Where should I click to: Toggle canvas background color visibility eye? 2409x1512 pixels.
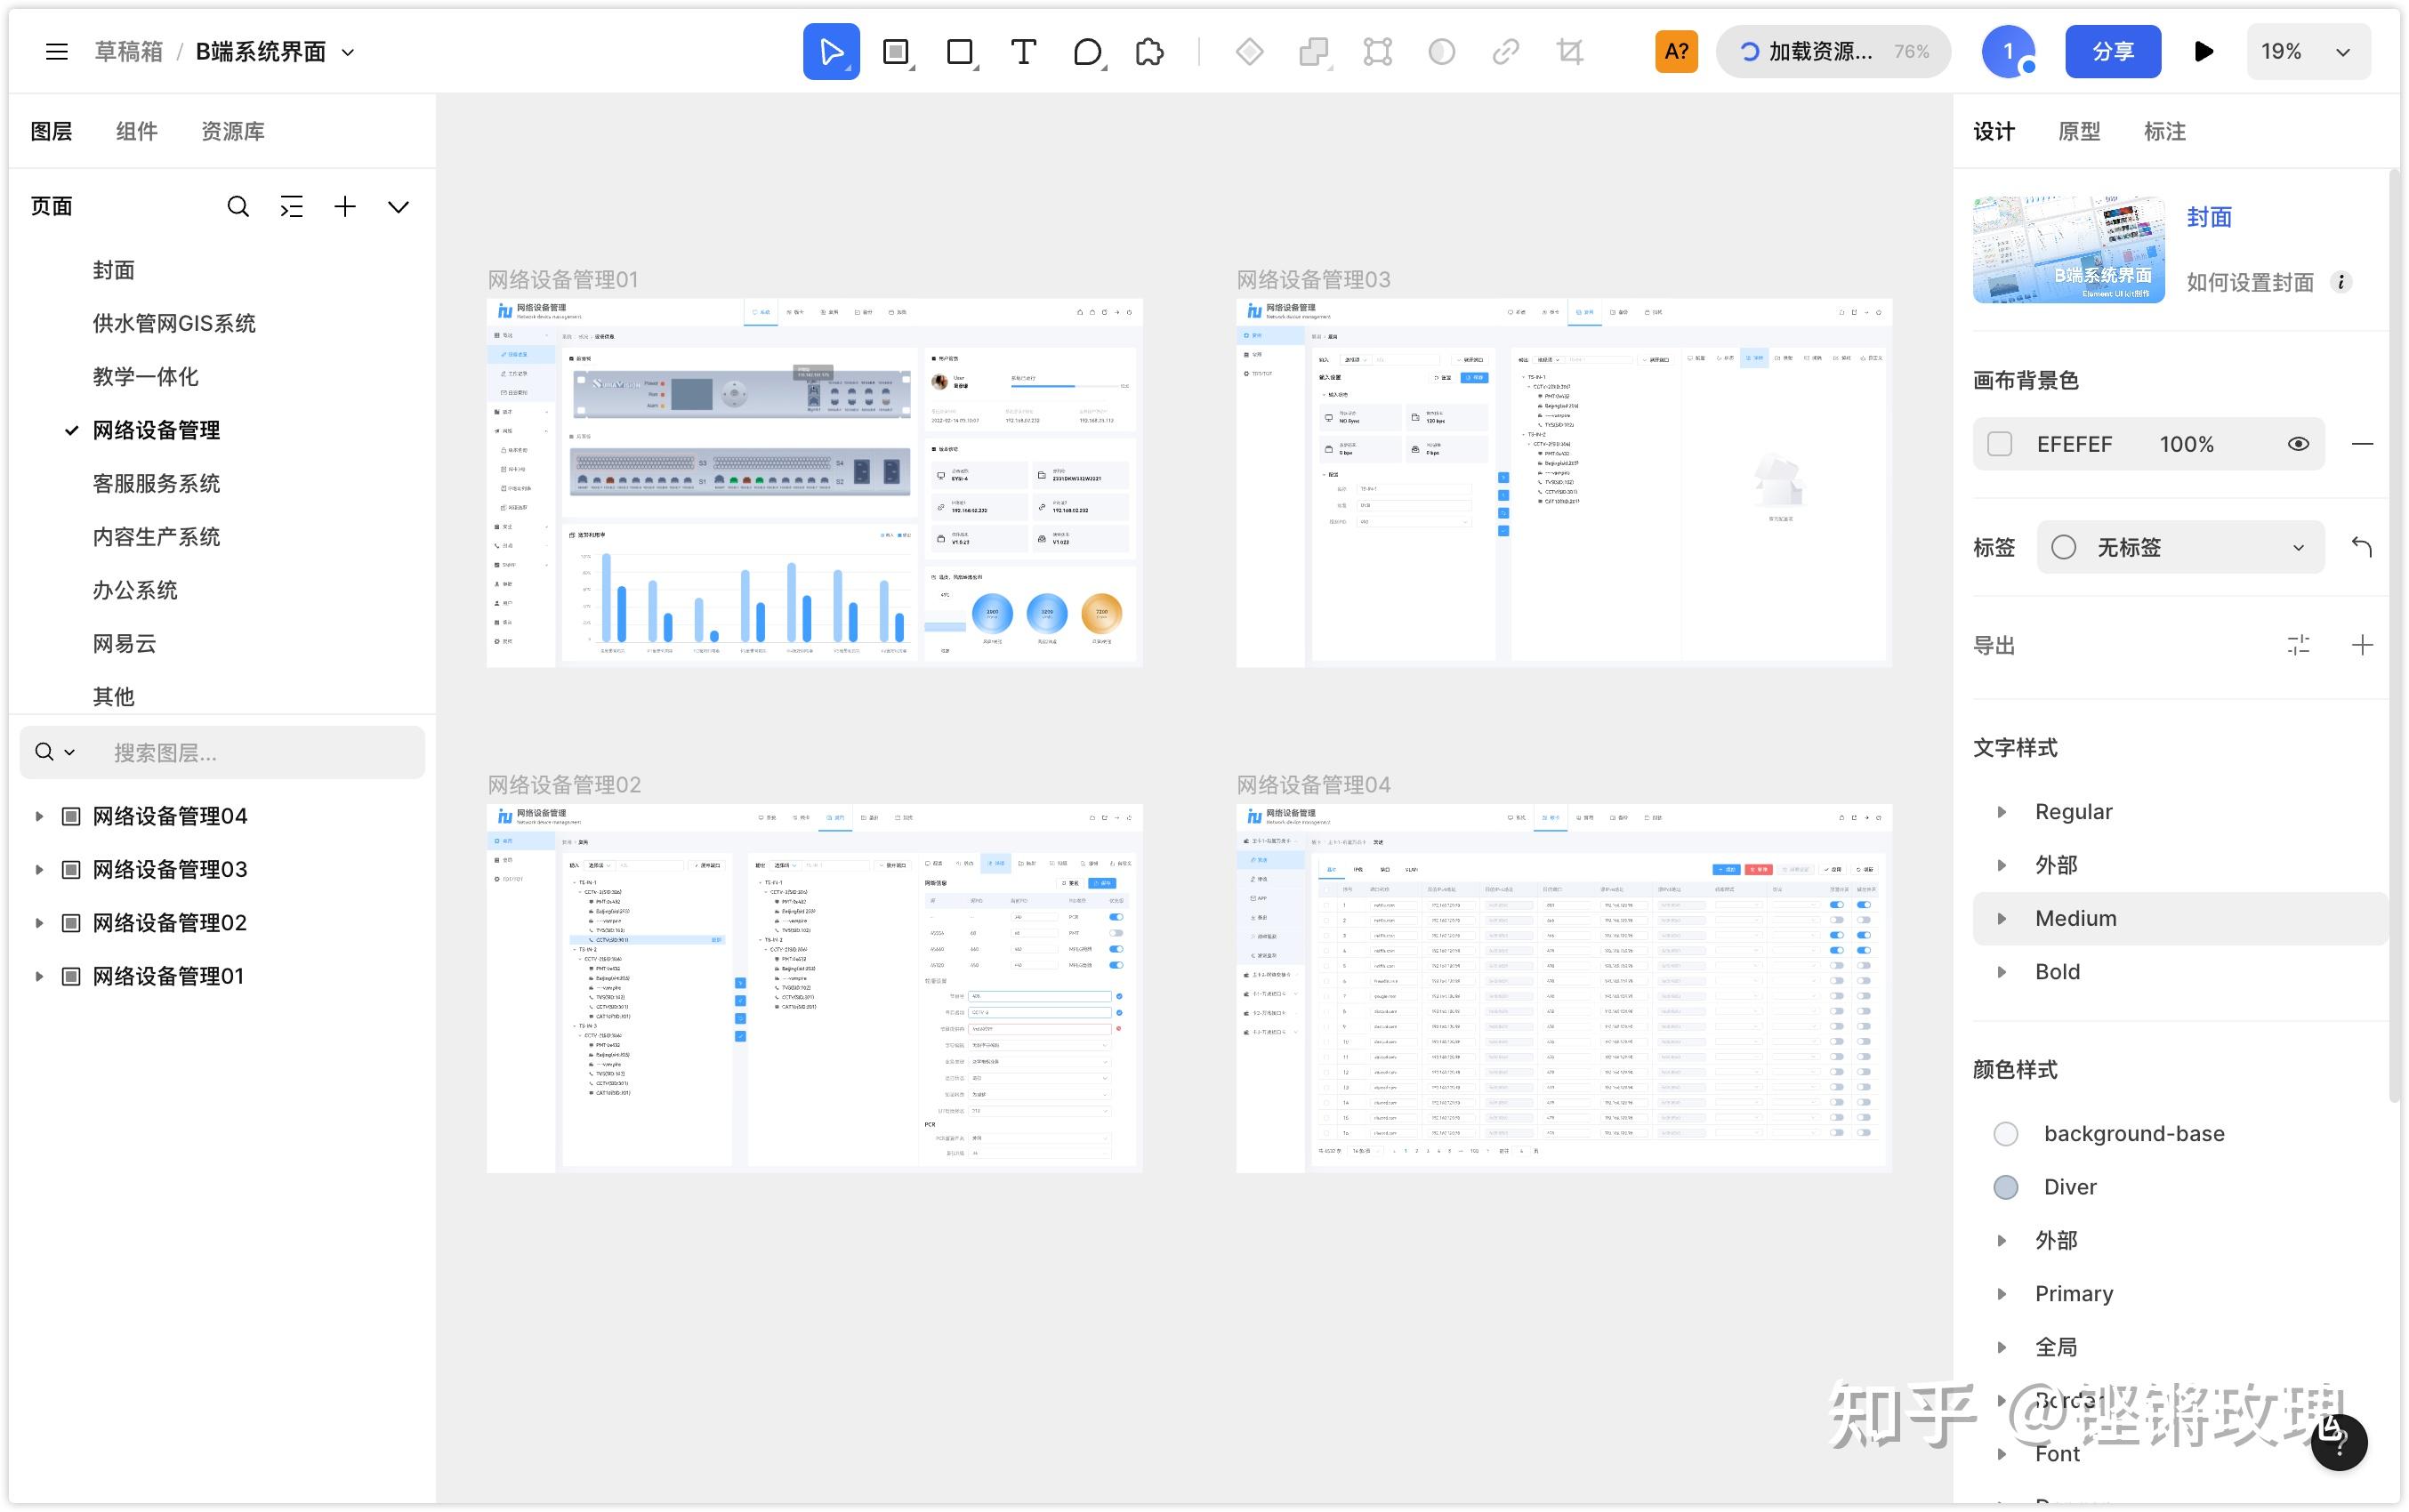pos(2298,444)
